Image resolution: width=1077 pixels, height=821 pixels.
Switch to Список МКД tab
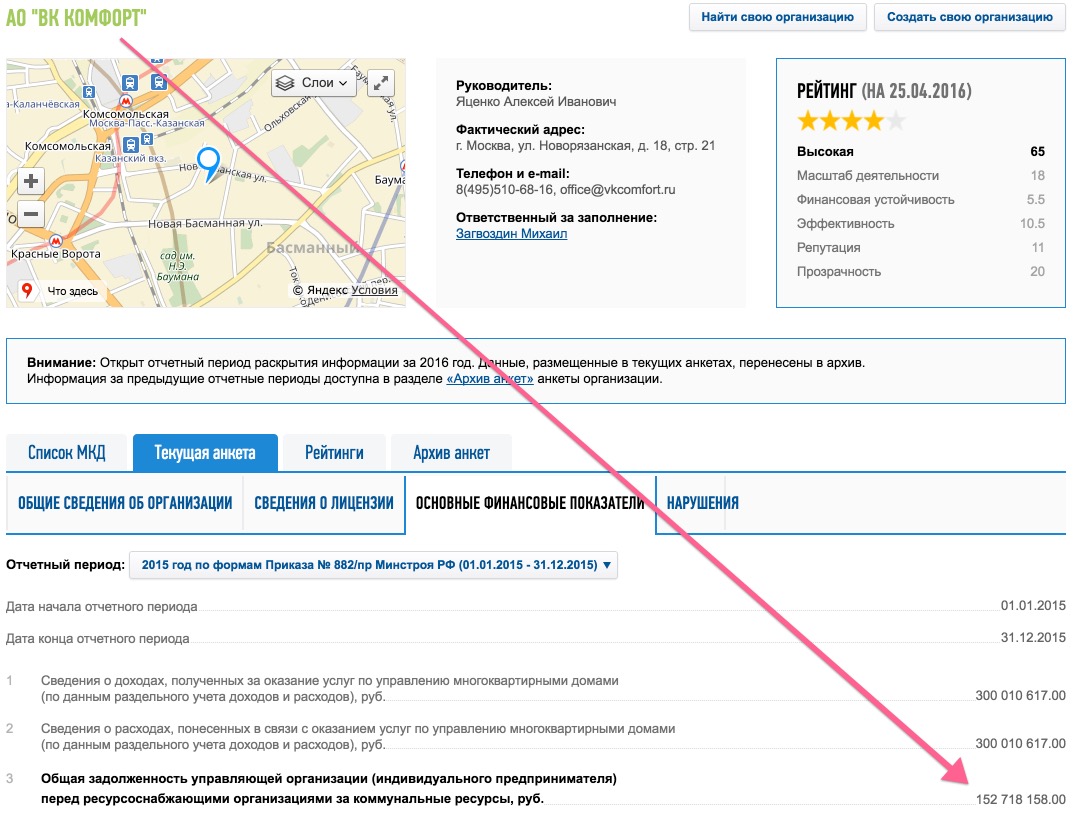click(x=67, y=453)
